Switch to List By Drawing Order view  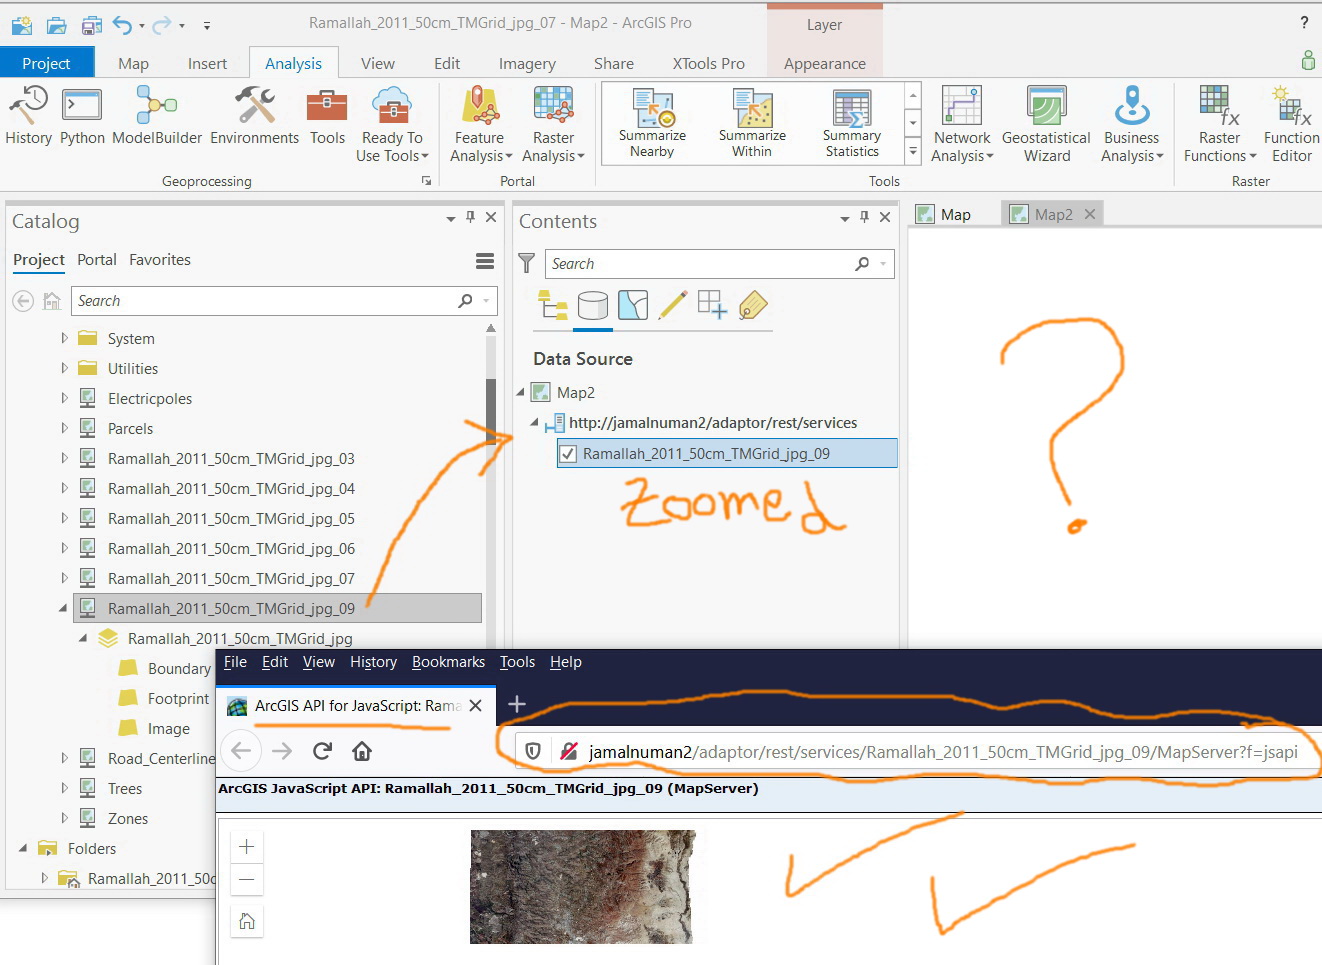point(553,305)
